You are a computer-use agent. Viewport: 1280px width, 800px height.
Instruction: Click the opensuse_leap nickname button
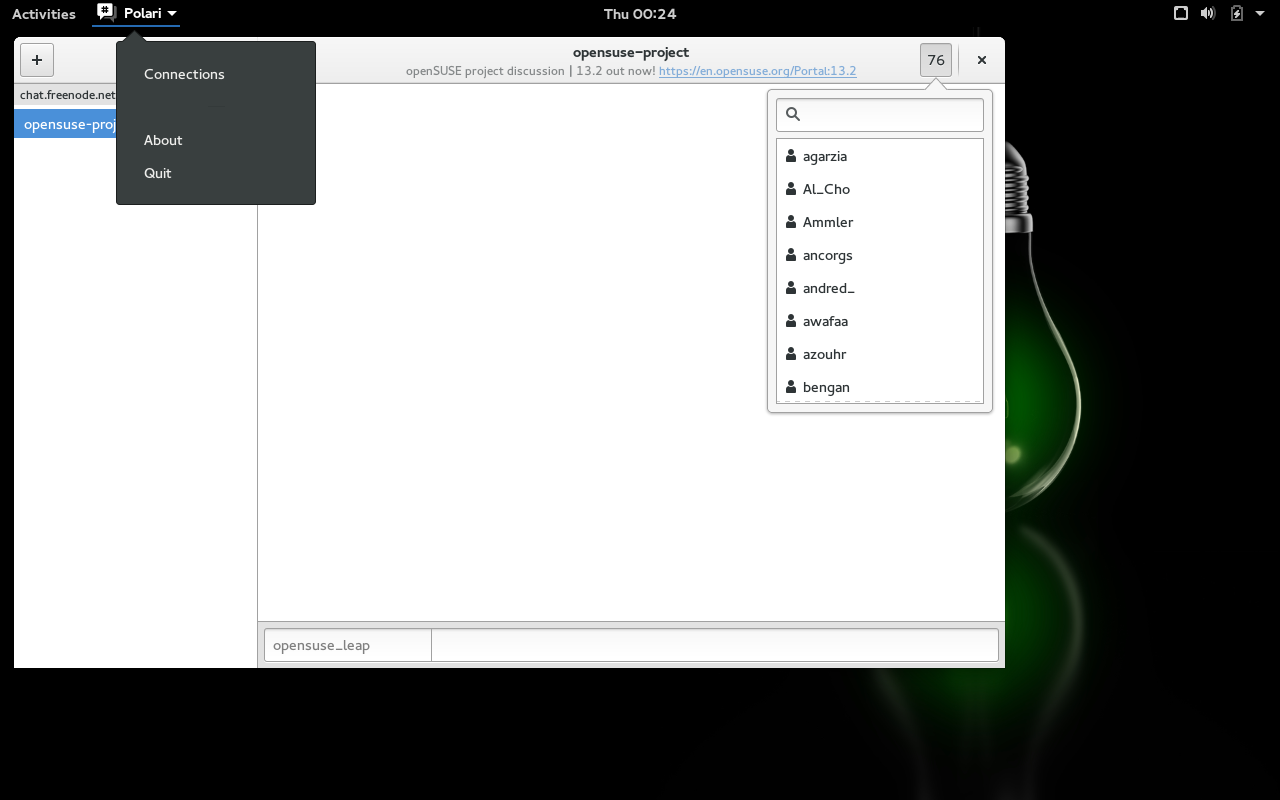point(347,645)
